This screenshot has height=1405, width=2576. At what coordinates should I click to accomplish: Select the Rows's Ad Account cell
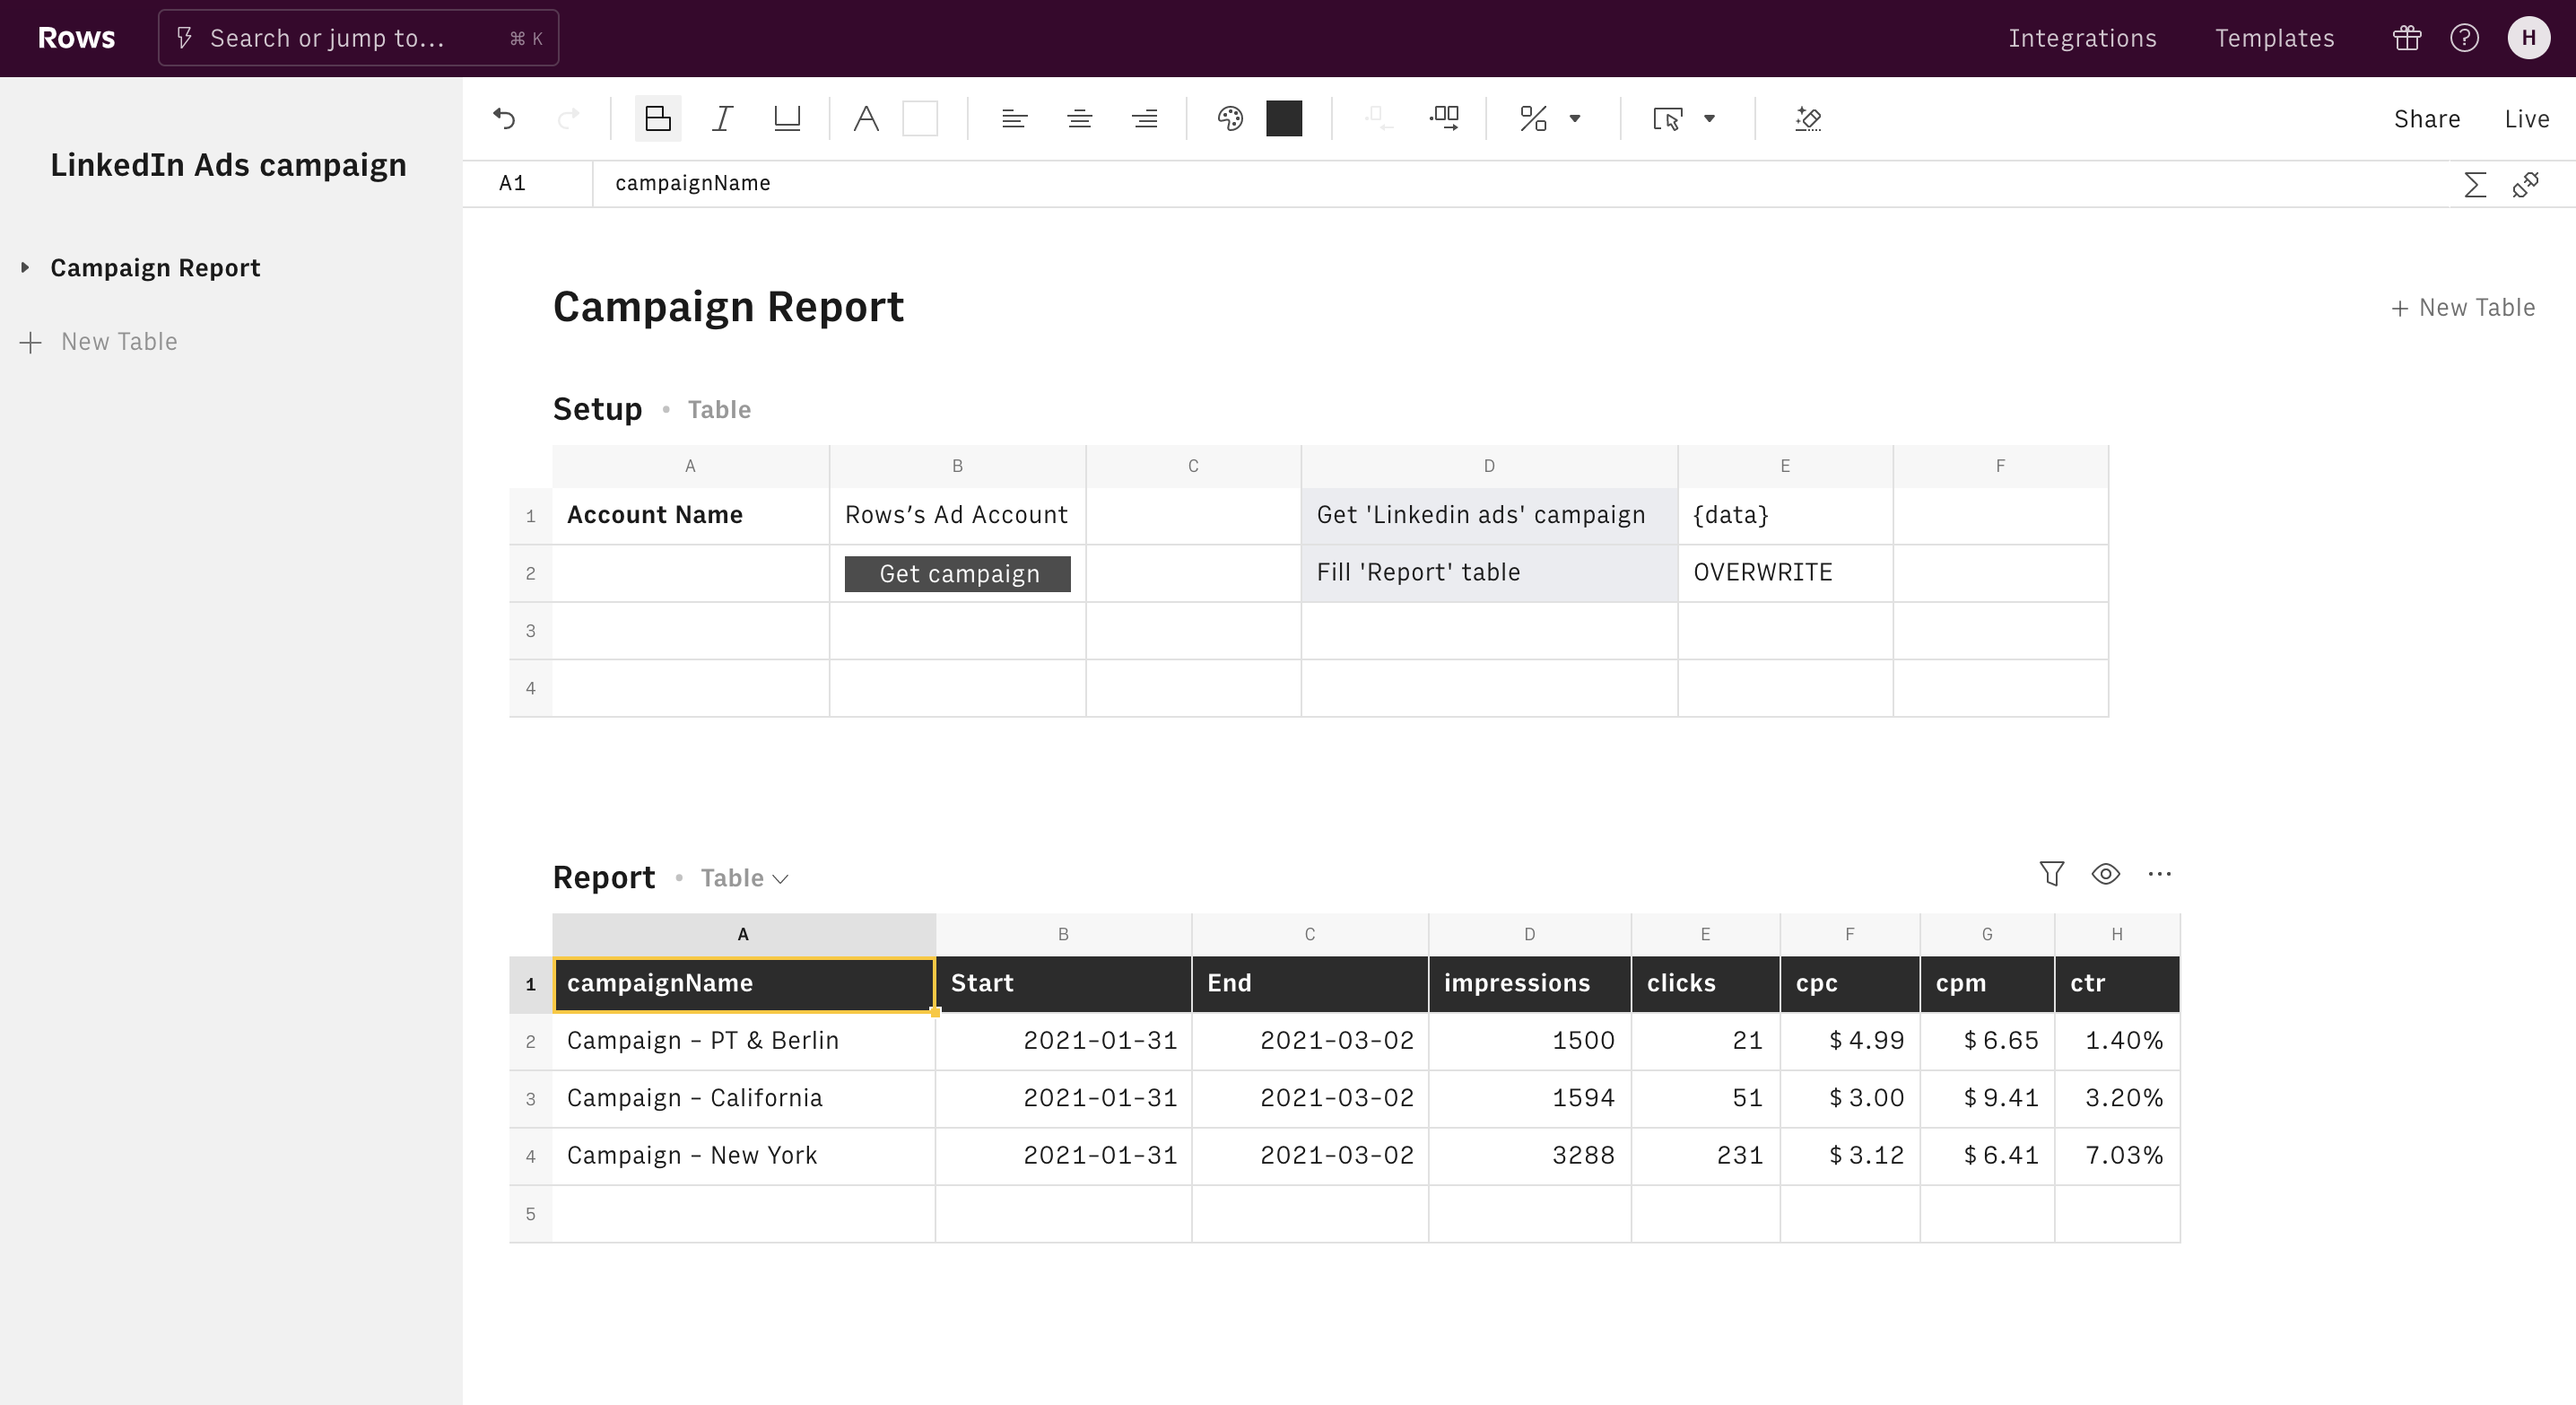tap(957, 516)
